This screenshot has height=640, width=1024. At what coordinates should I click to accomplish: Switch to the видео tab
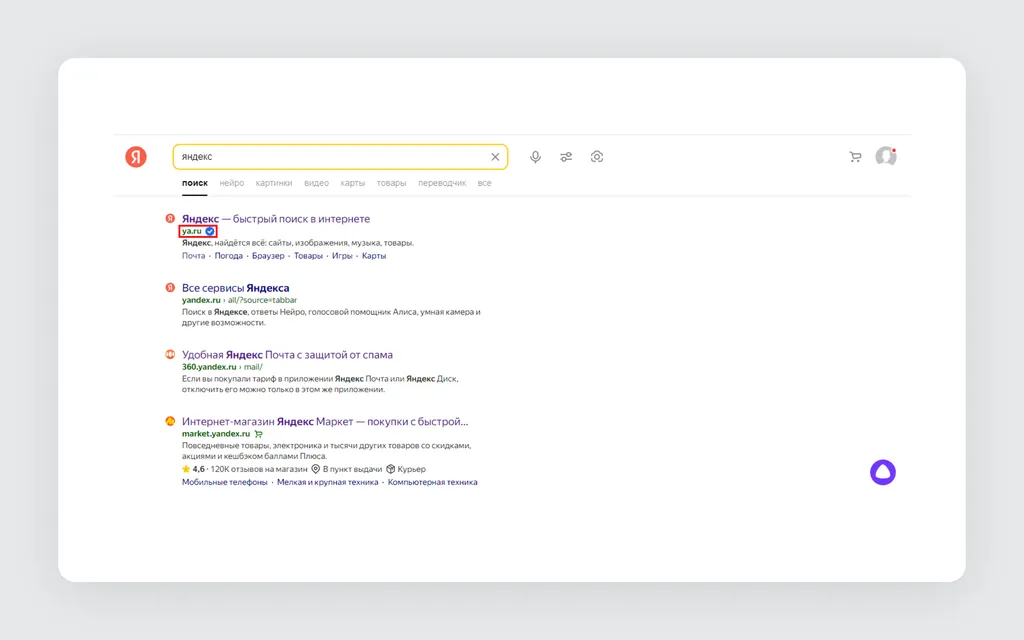[x=316, y=183]
